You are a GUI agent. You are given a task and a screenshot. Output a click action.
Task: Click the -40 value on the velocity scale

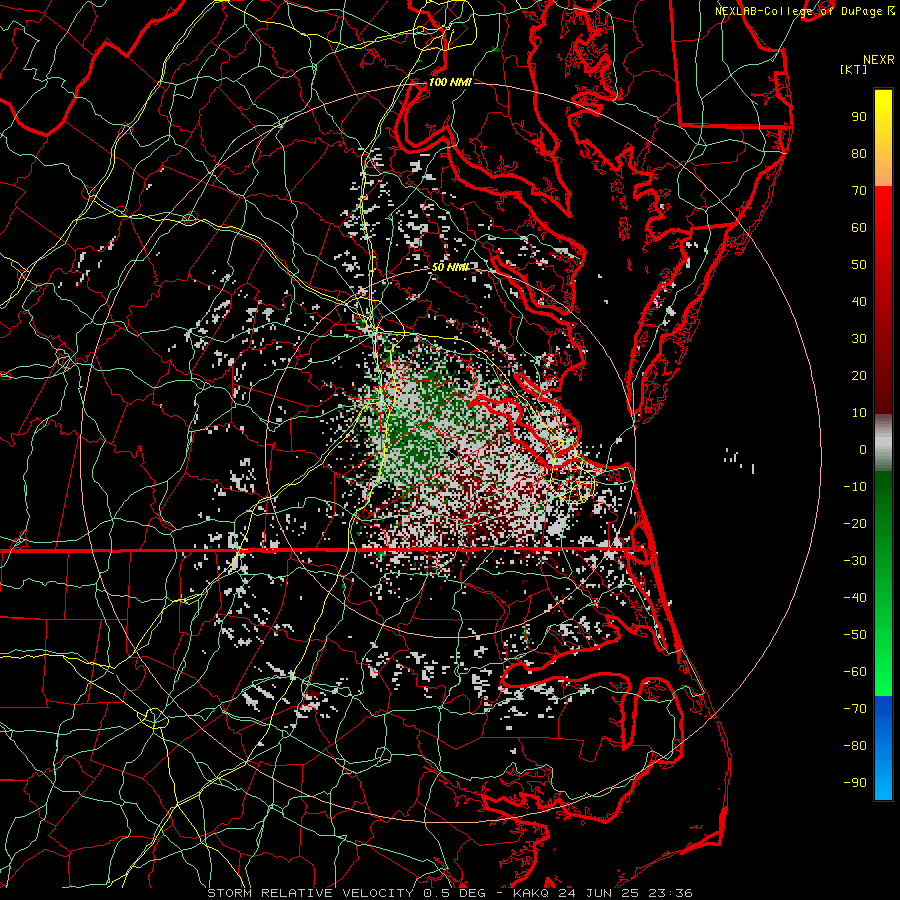(855, 598)
